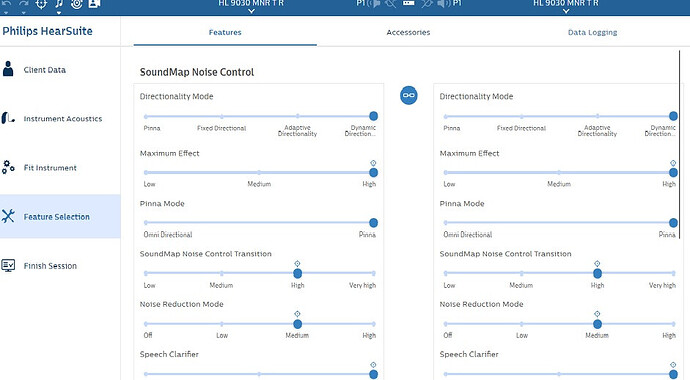Switch to the Data Logging tab

[x=592, y=32]
